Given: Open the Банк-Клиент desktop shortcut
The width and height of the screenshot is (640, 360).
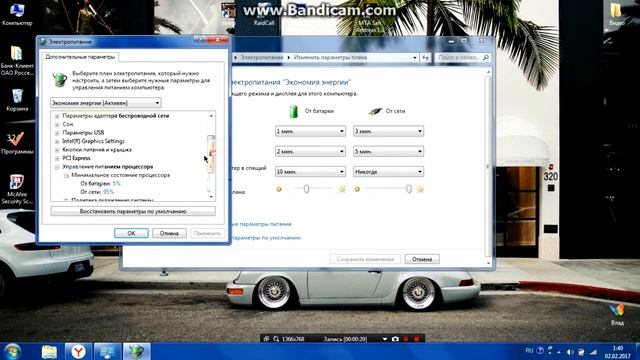Looking at the screenshot, I should [17, 60].
